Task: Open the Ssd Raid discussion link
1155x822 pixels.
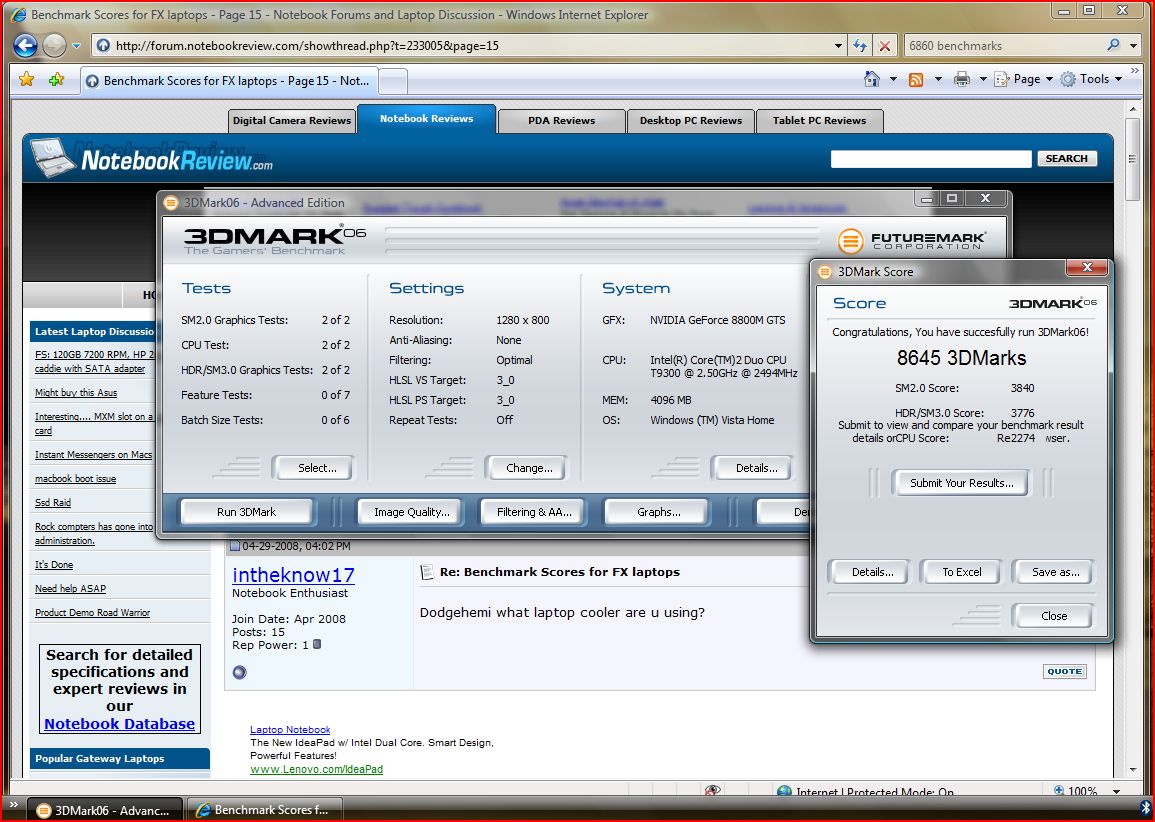Action: tap(53, 502)
